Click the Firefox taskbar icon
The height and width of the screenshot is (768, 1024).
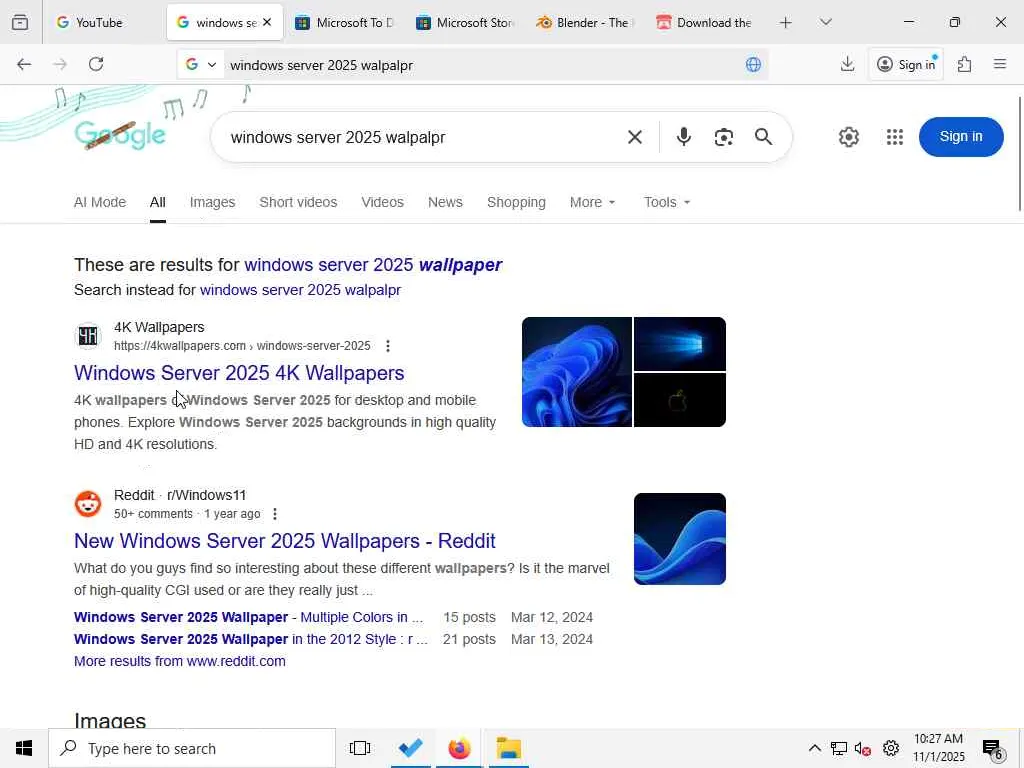click(459, 748)
